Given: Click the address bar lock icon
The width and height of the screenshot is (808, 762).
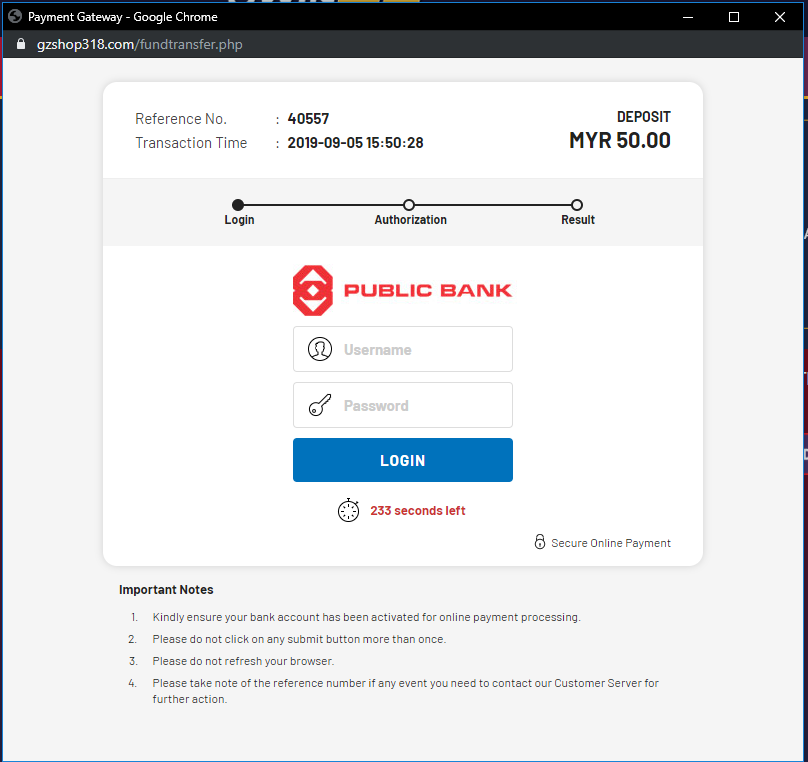Looking at the screenshot, I should click(21, 44).
